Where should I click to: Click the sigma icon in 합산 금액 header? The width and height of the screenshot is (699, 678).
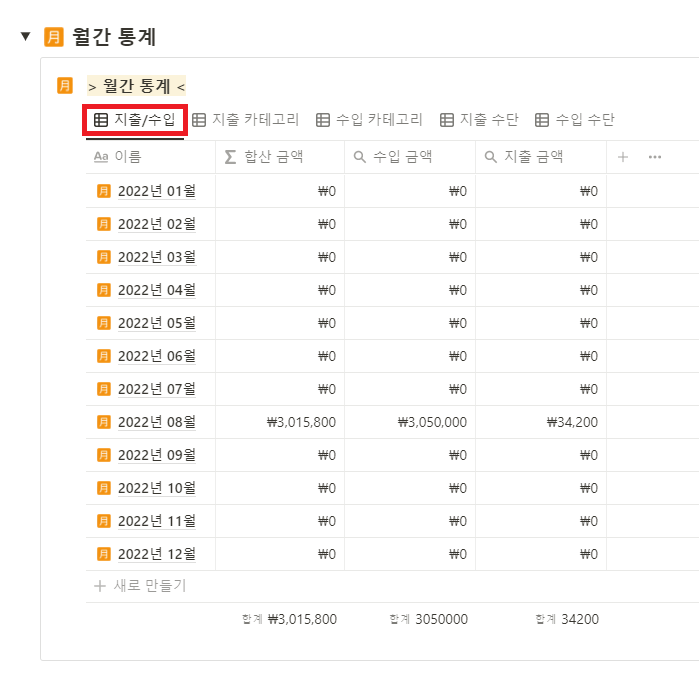pos(230,157)
